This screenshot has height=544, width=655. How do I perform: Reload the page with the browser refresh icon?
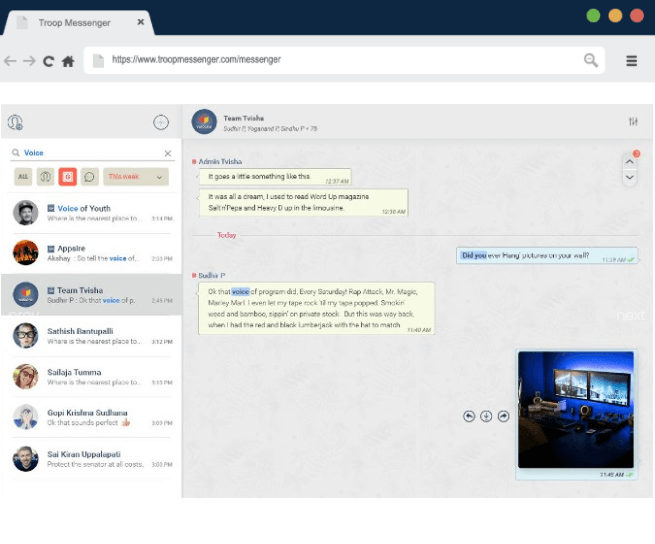(48, 61)
